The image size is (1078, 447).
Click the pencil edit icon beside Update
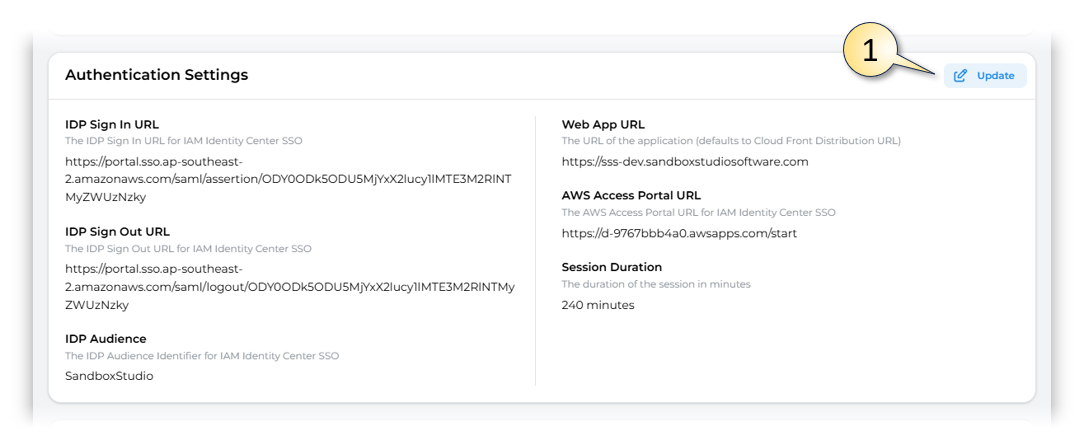(x=961, y=76)
